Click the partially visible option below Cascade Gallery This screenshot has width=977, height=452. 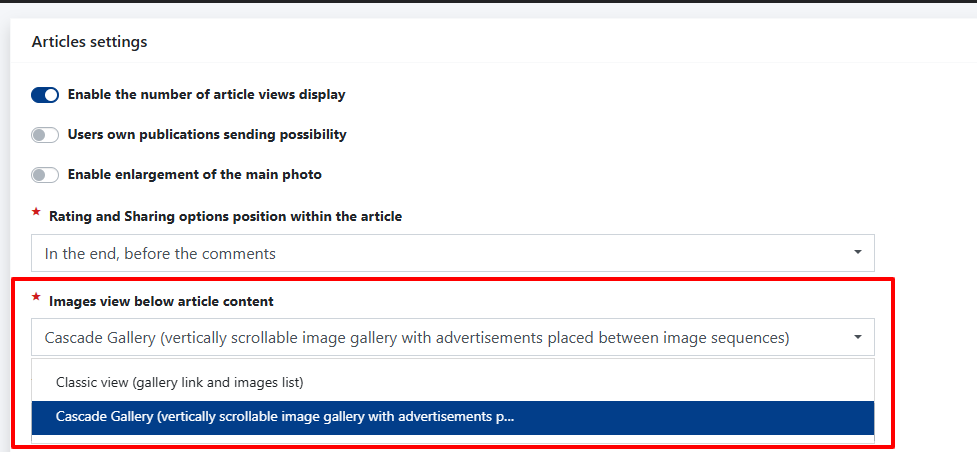point(452,439)
